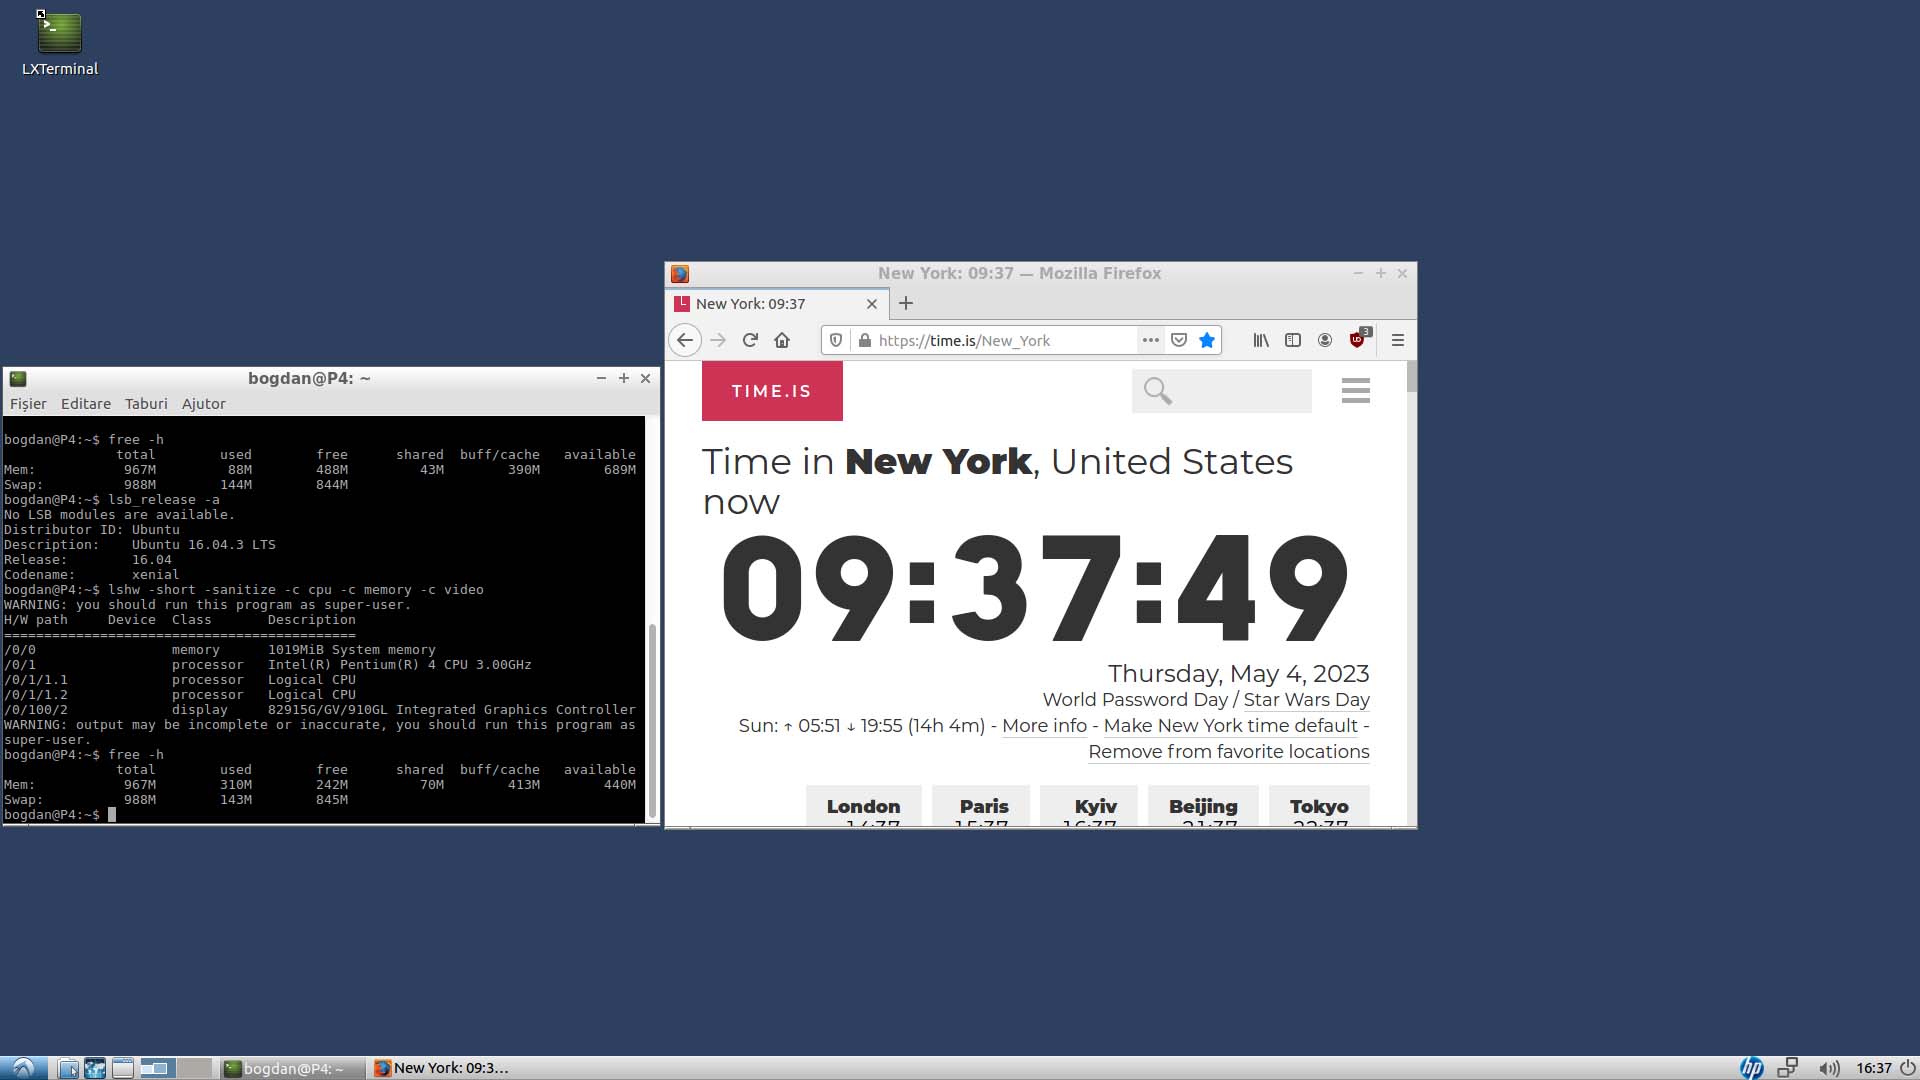This screenshot has height=1080, width=1920.
Task: Click the Firefox reload page icon
Action: (750, 340)
